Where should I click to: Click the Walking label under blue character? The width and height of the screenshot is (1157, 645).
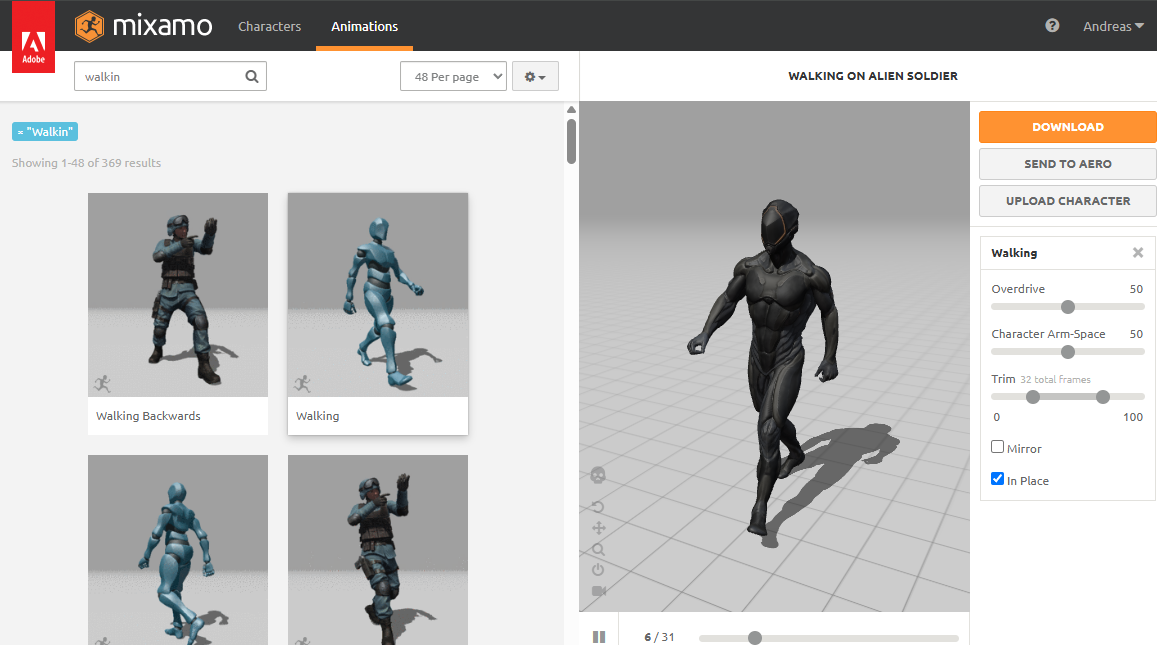pyautogui.click(x=317, y=416)
